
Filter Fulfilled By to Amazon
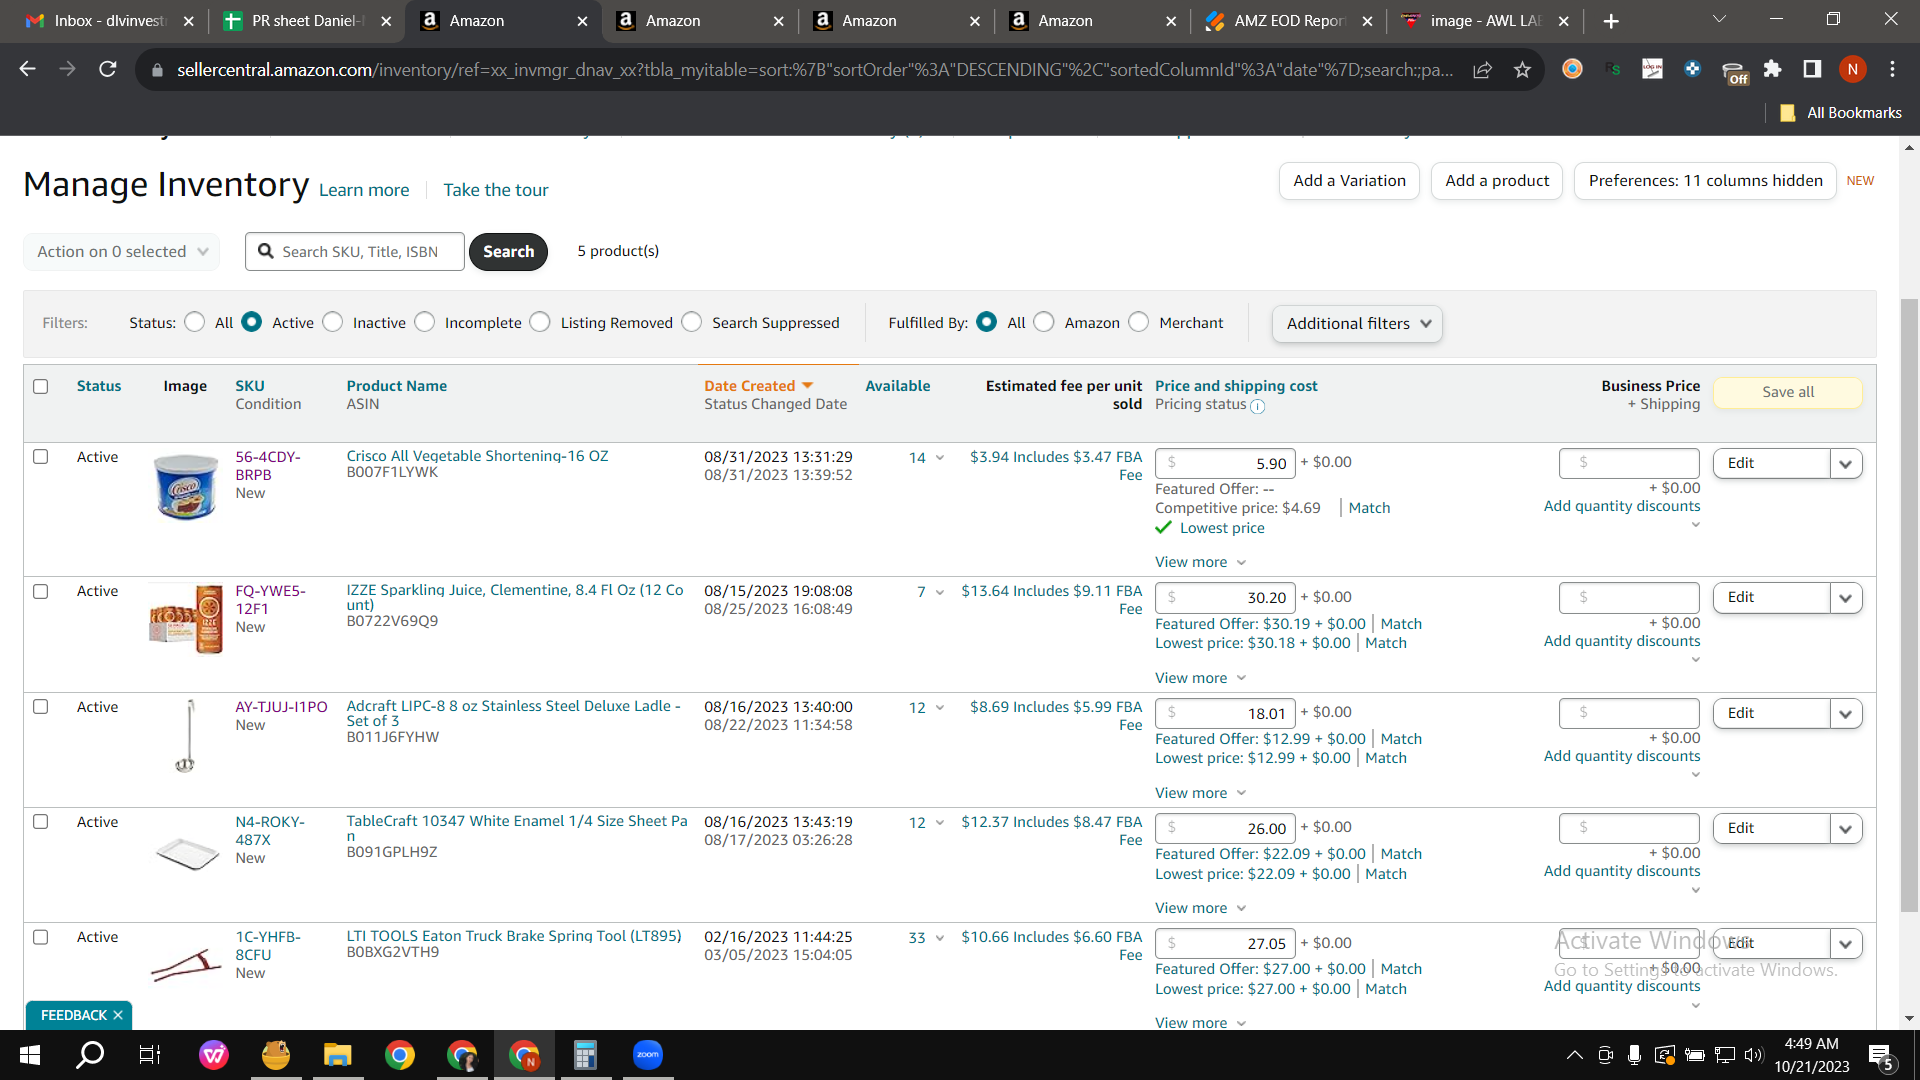1044,322
